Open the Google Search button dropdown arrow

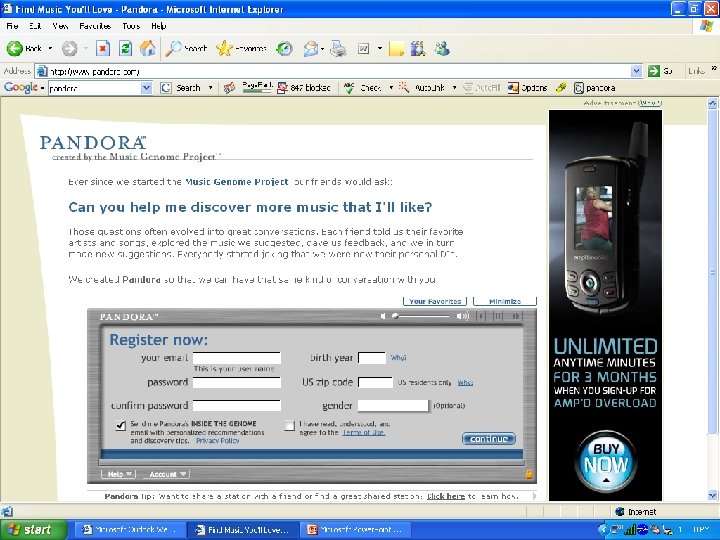pos(210,88)
